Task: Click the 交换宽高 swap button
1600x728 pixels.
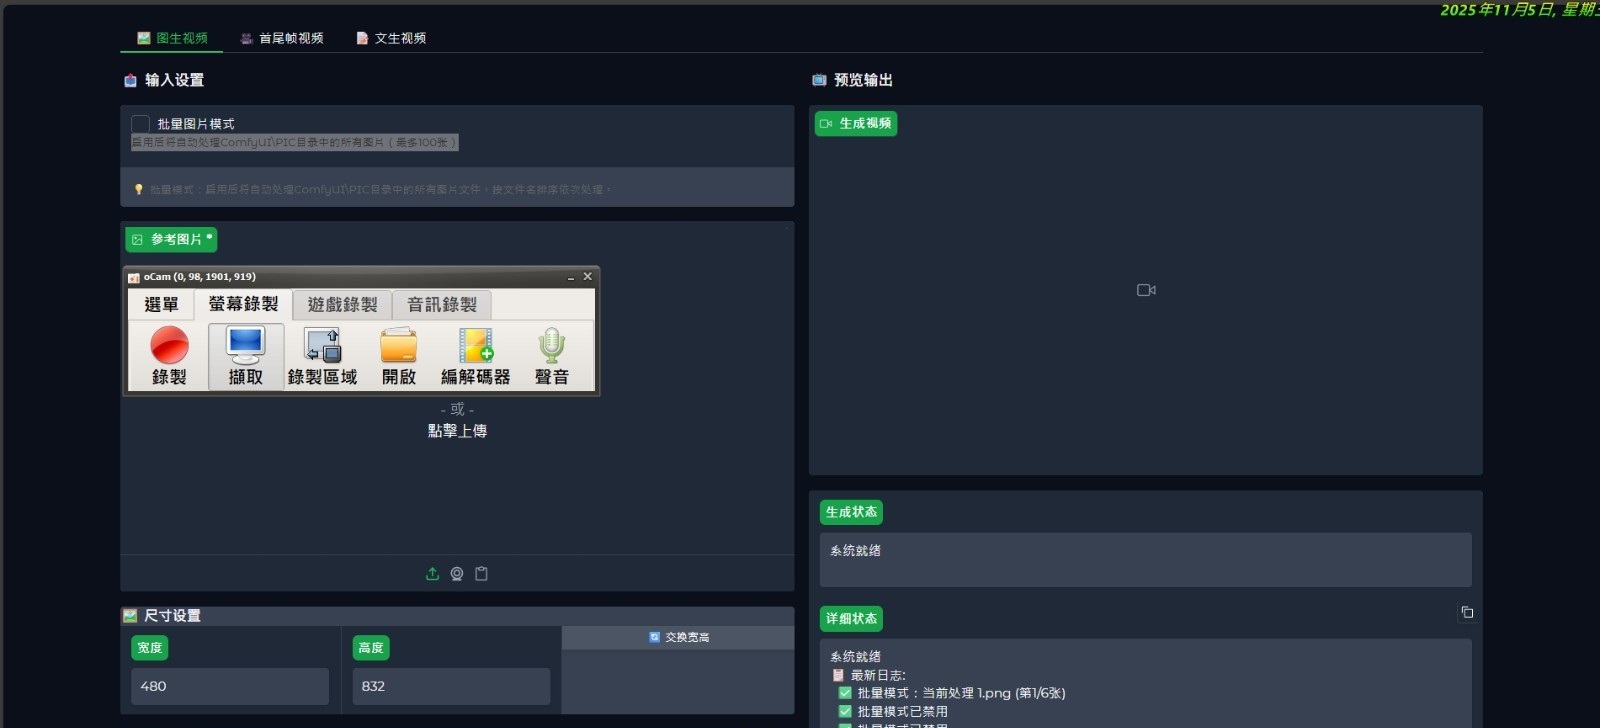Action: point(678,637)
